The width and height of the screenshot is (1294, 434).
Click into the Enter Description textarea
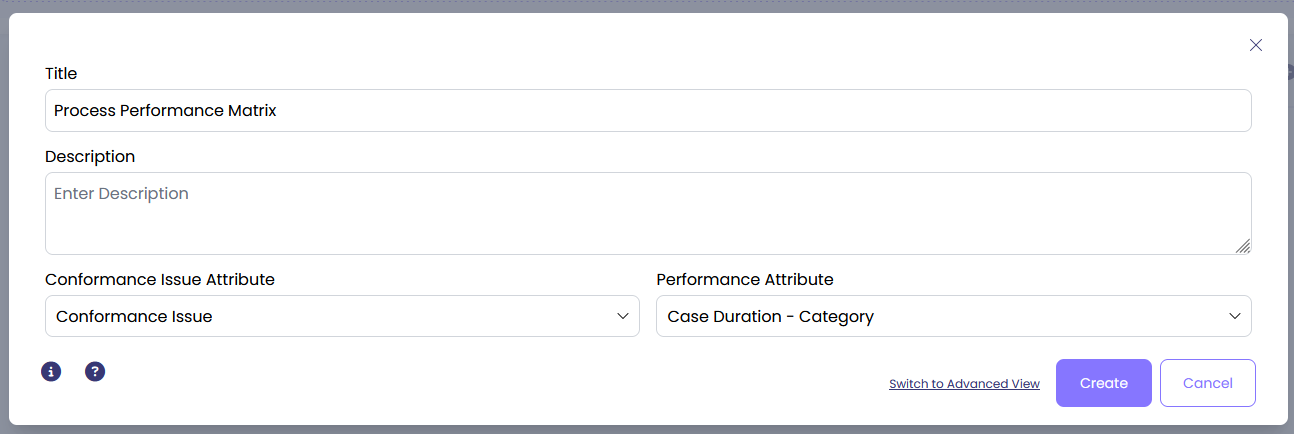tap(648, 214)
